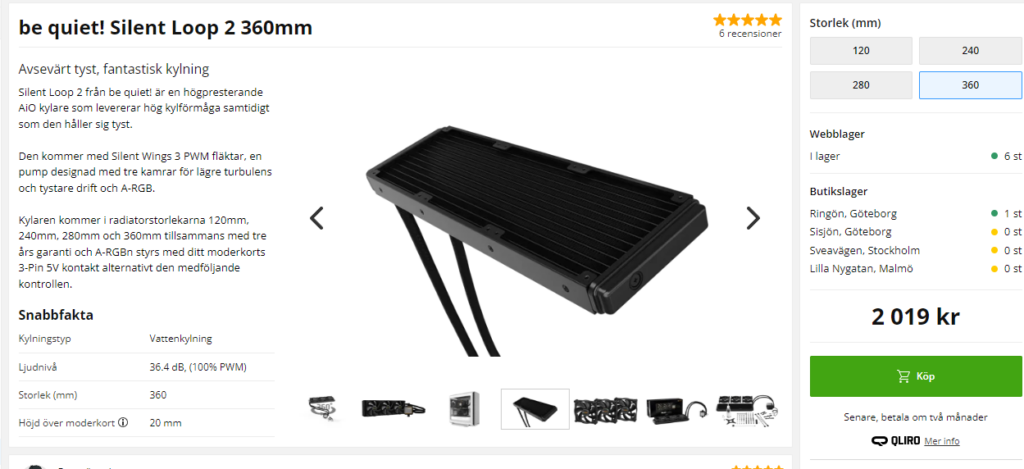Viewport: 1024px width, 469px height.
Task: Click the five-star rating icons
Action: (x=747, y=20)
